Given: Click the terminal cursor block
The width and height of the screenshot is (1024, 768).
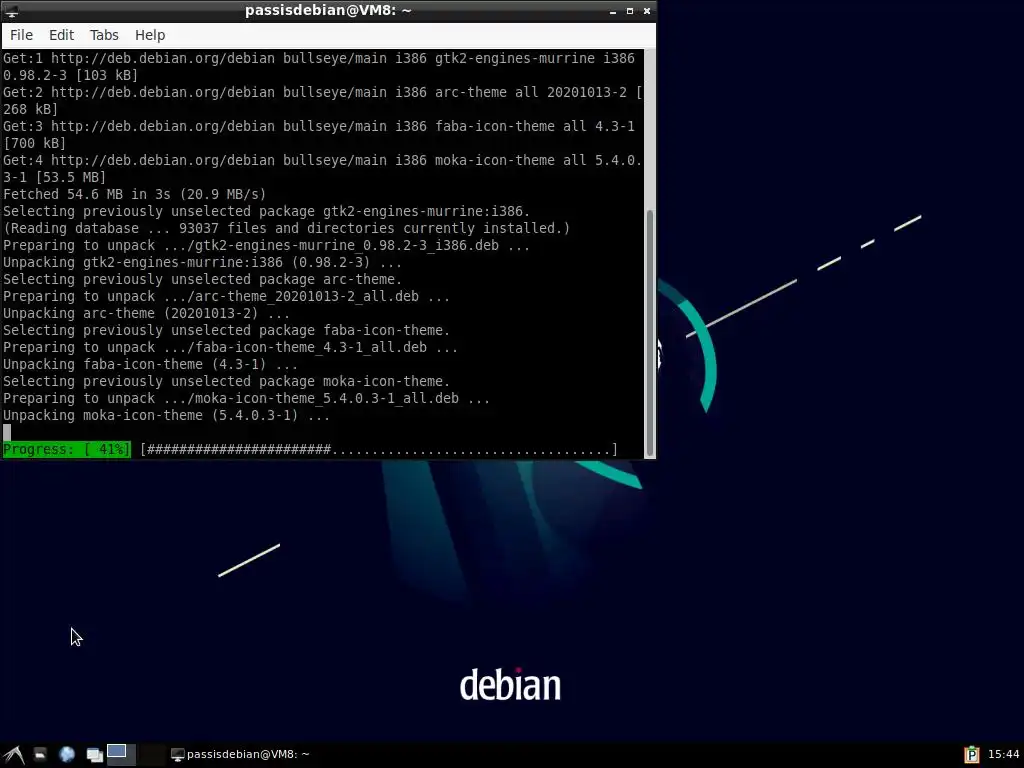Looking at the screenshot, I should (7, 432).
